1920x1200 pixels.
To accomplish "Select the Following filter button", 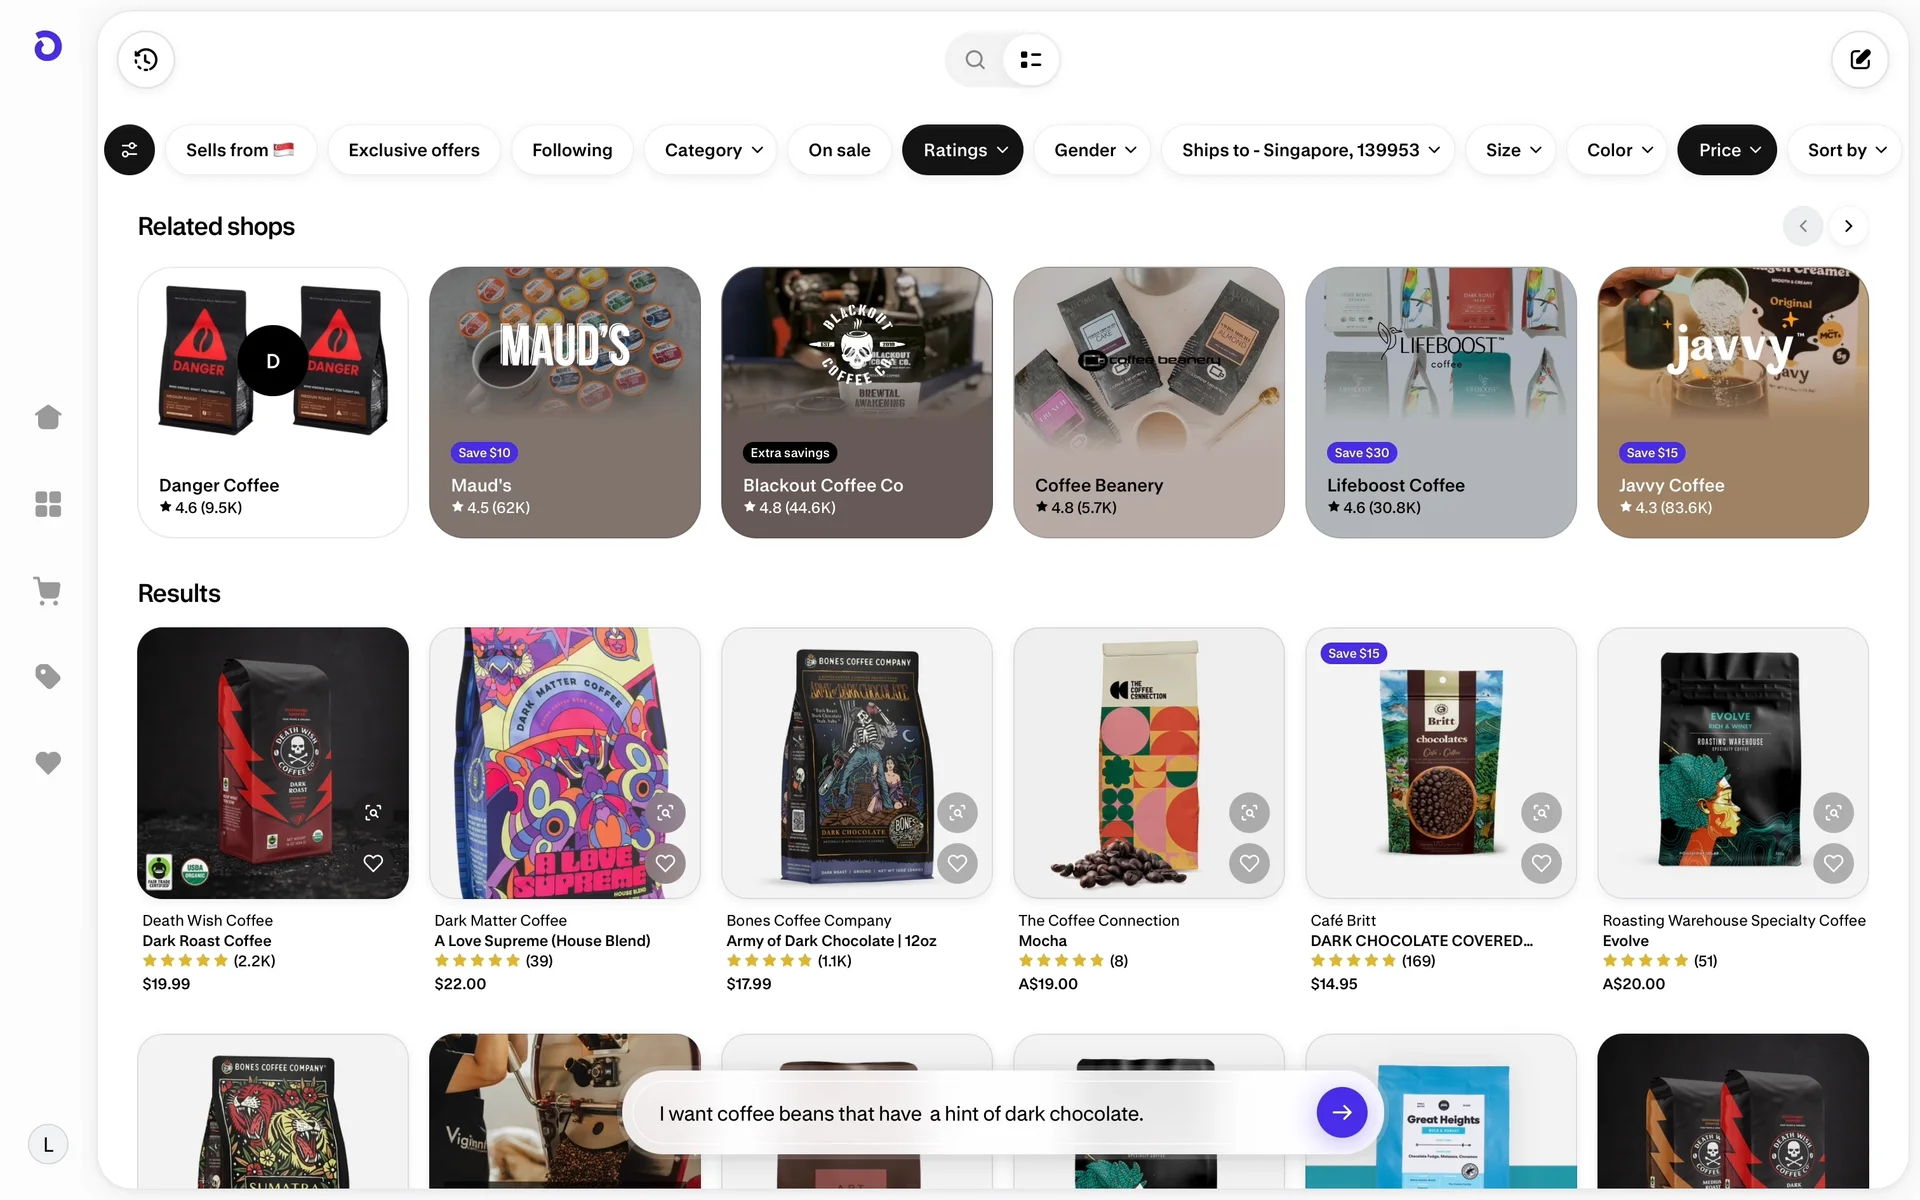I will (x=572, y=150).
